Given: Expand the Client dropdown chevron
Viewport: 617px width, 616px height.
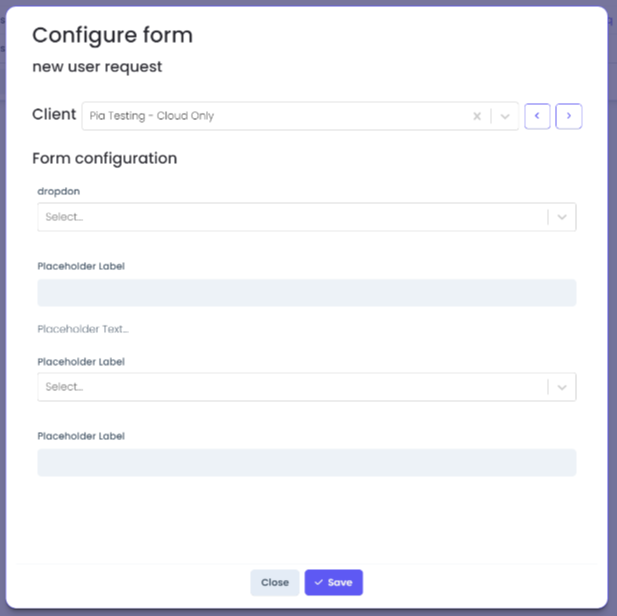Looking at the screenshot, I should (x=505, y=116).
